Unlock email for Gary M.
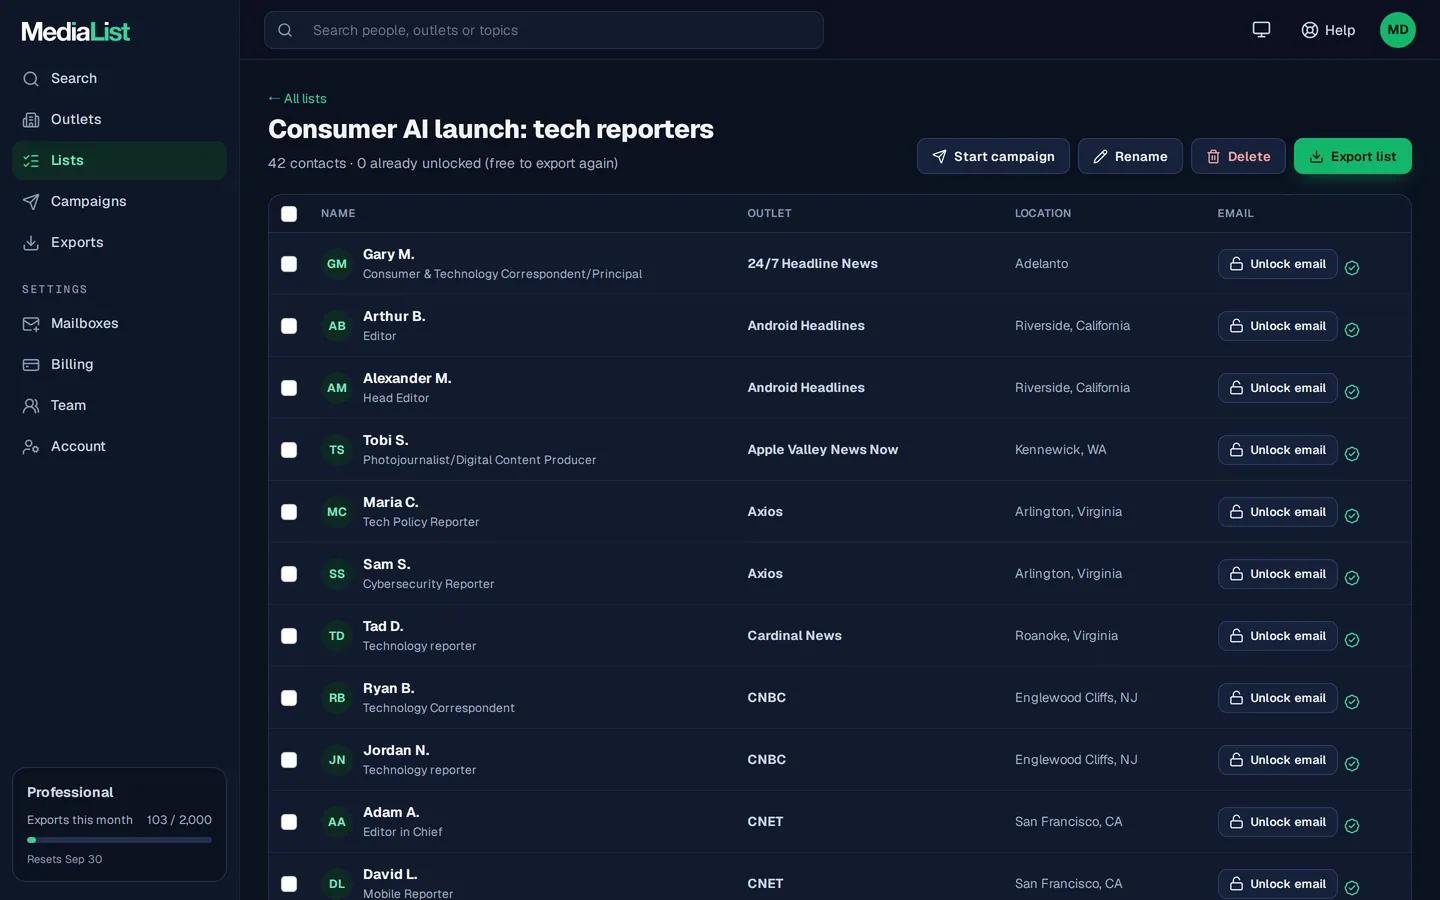This screenshot has height=900, width=1440. 1278,264
